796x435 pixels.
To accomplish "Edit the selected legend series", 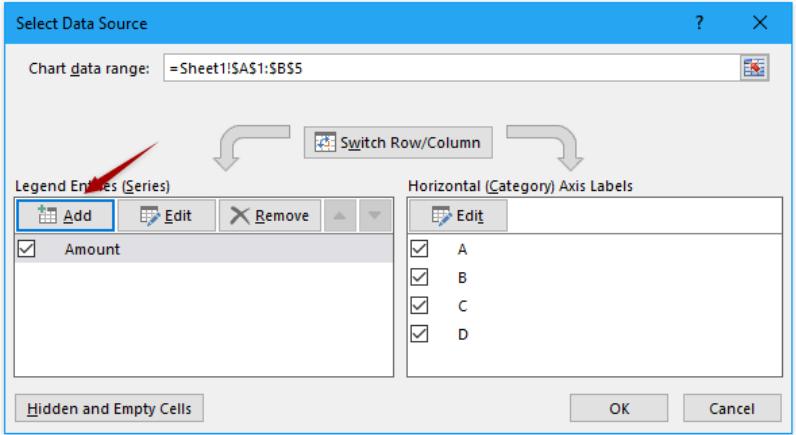I will pos(167,216).
